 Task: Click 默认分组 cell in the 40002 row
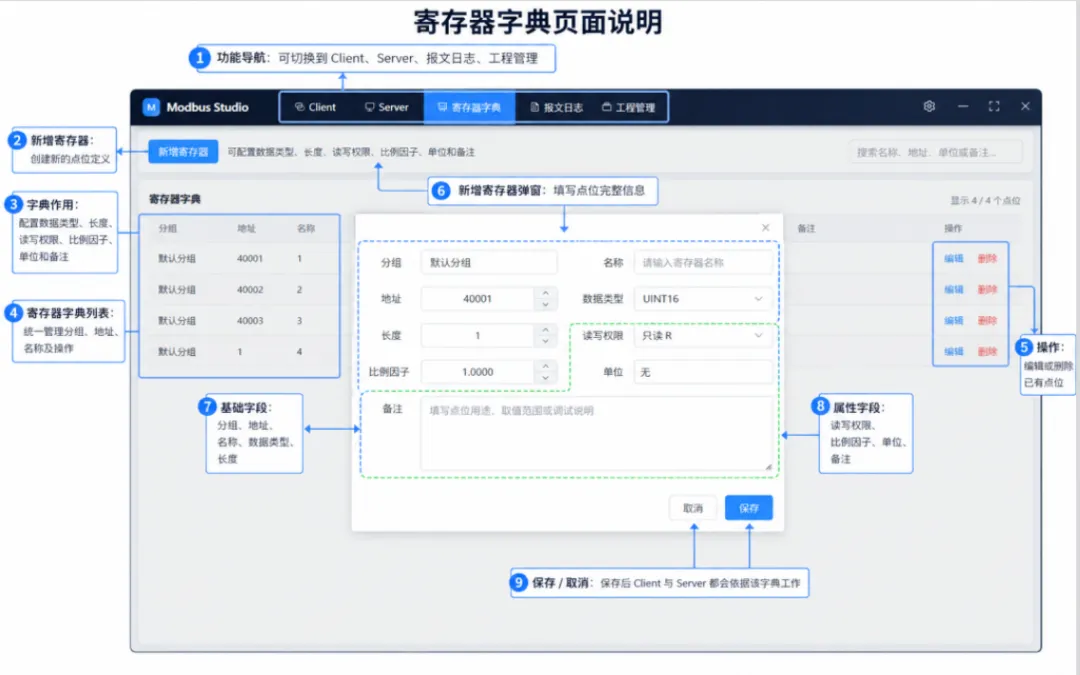tap(177, 289)
